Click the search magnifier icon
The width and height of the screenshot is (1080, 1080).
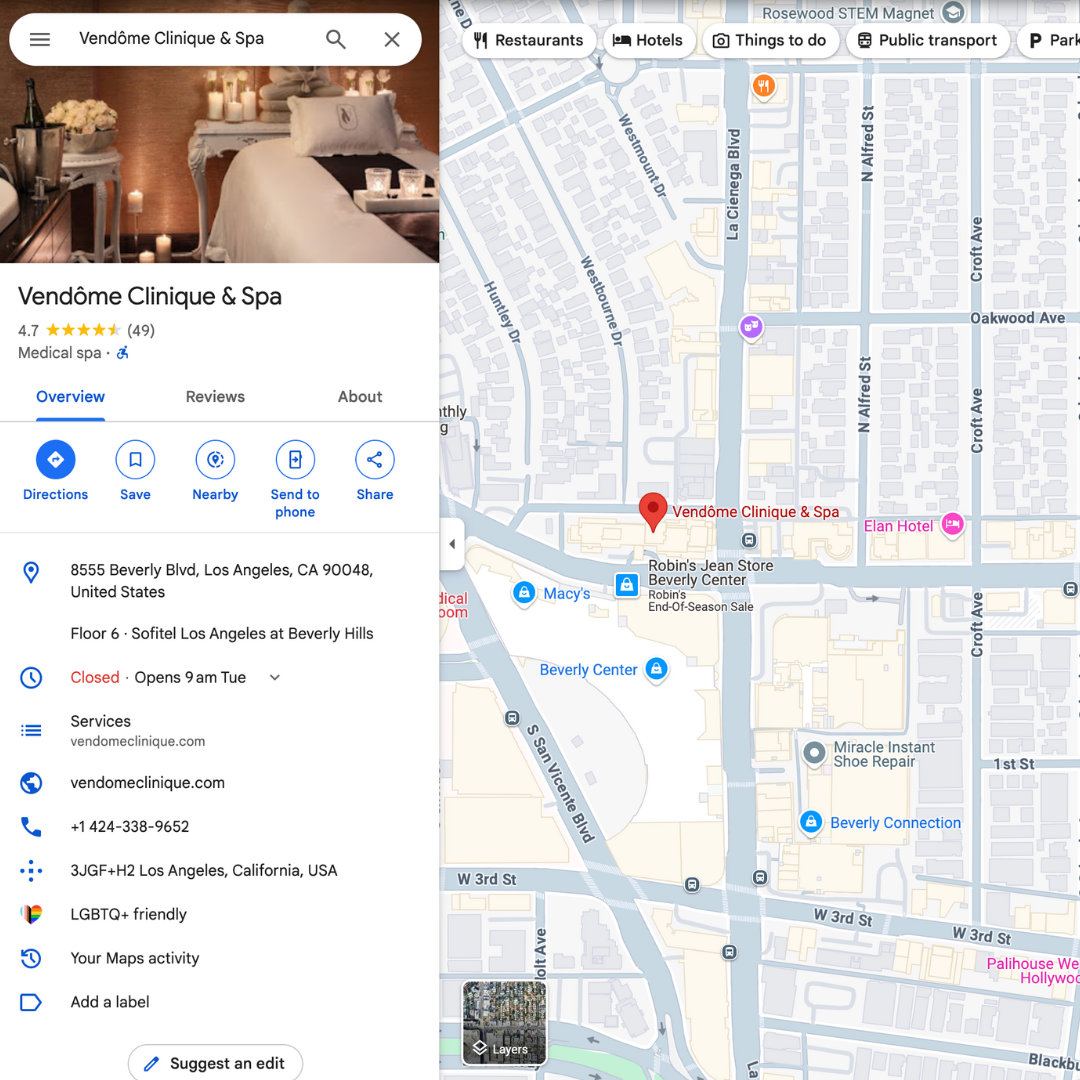[335, 39]
